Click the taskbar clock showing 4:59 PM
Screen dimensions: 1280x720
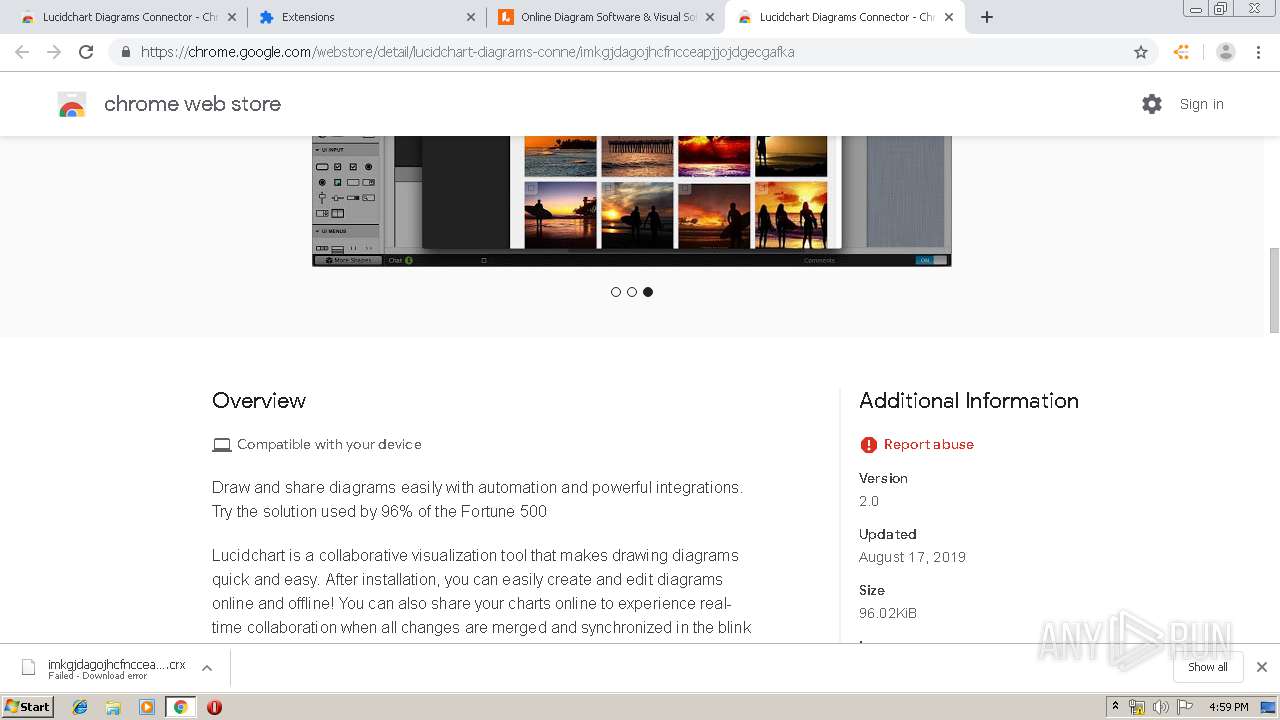[1229, 707]
